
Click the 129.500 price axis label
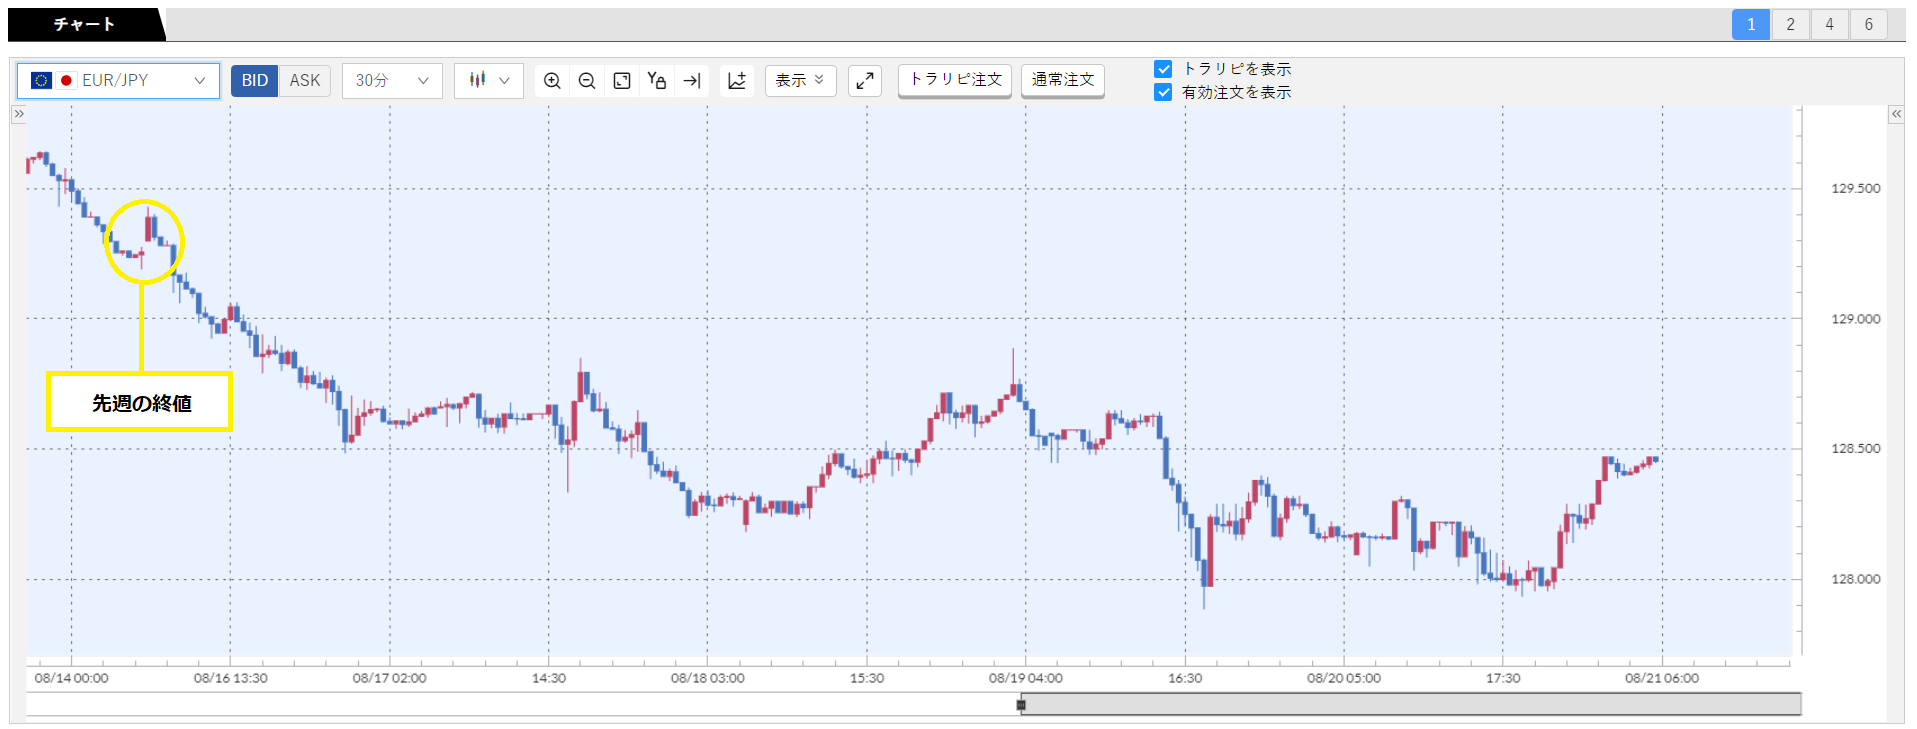point(1855,188)
